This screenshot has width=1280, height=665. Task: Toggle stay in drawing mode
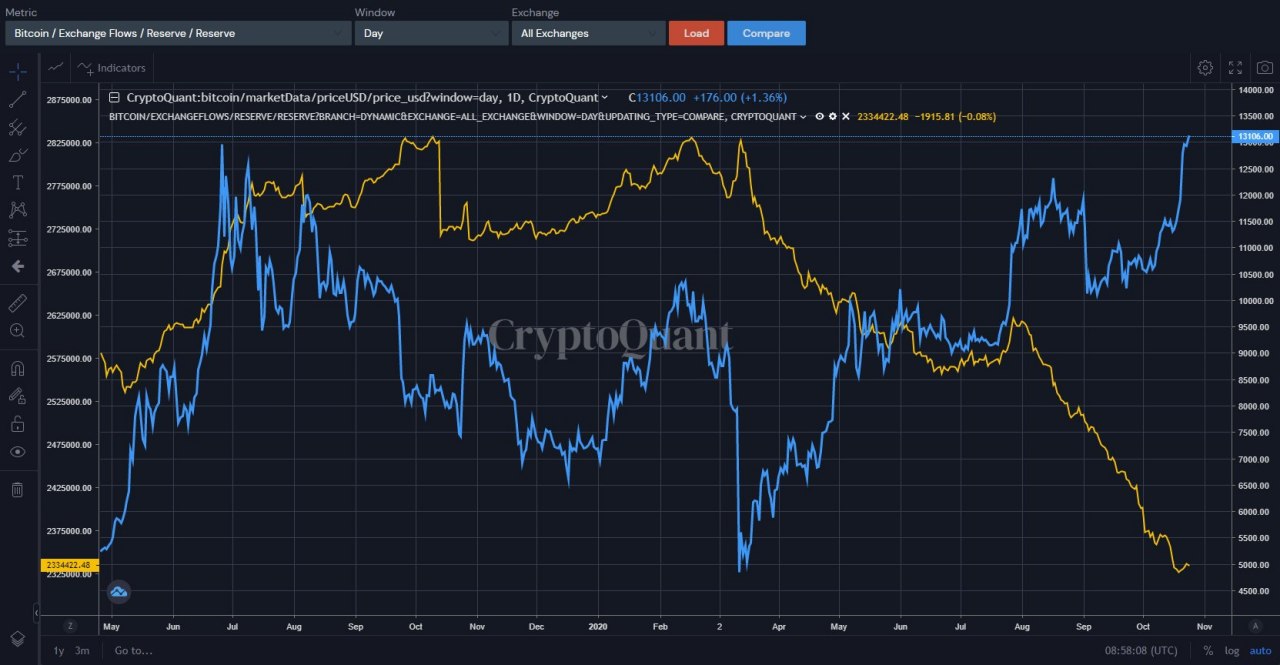17,396
